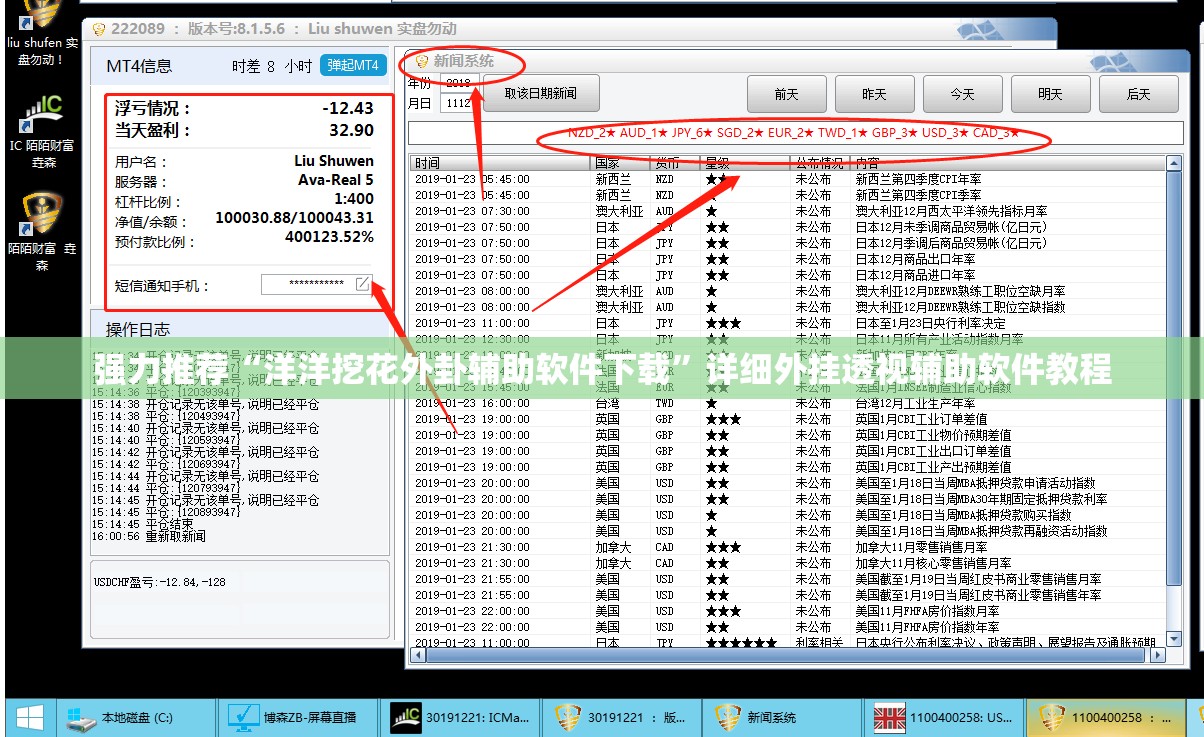Click log entry 16:00:56 重新取新闻
The width and height of the screenshot is (1204, 737).
coord(148,536)
